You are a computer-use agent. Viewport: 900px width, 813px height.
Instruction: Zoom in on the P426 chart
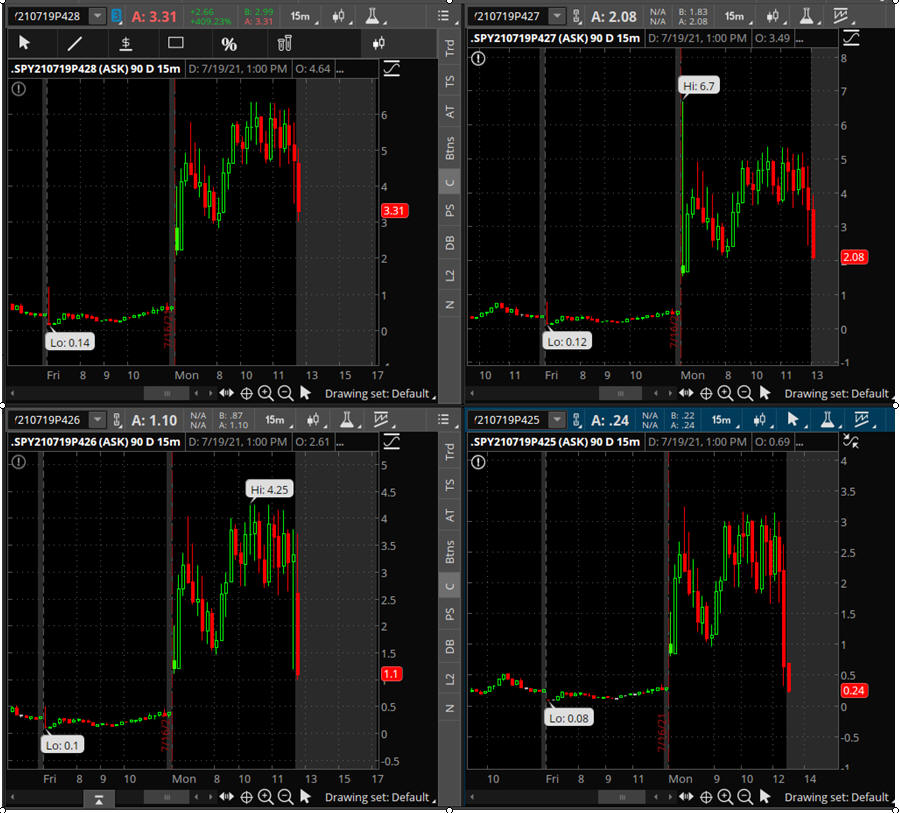[265, 797]
